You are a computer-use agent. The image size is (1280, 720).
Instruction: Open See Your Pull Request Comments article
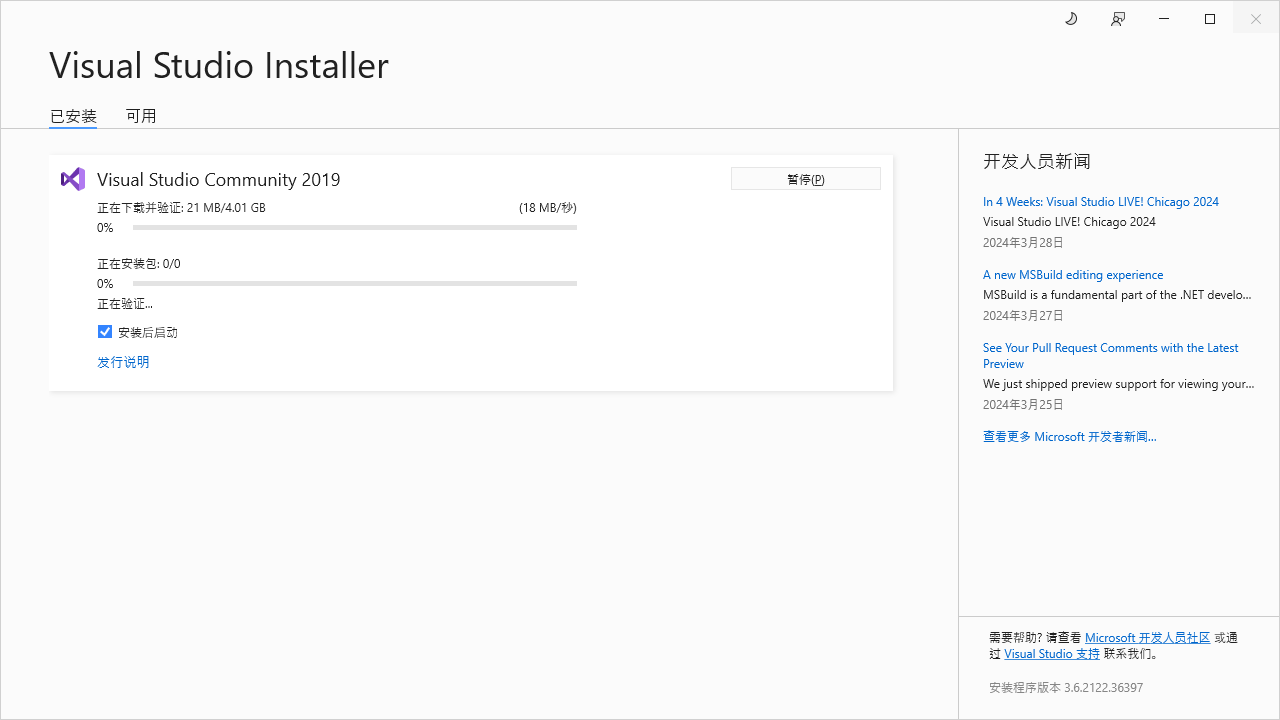[x=1110, y=356]
